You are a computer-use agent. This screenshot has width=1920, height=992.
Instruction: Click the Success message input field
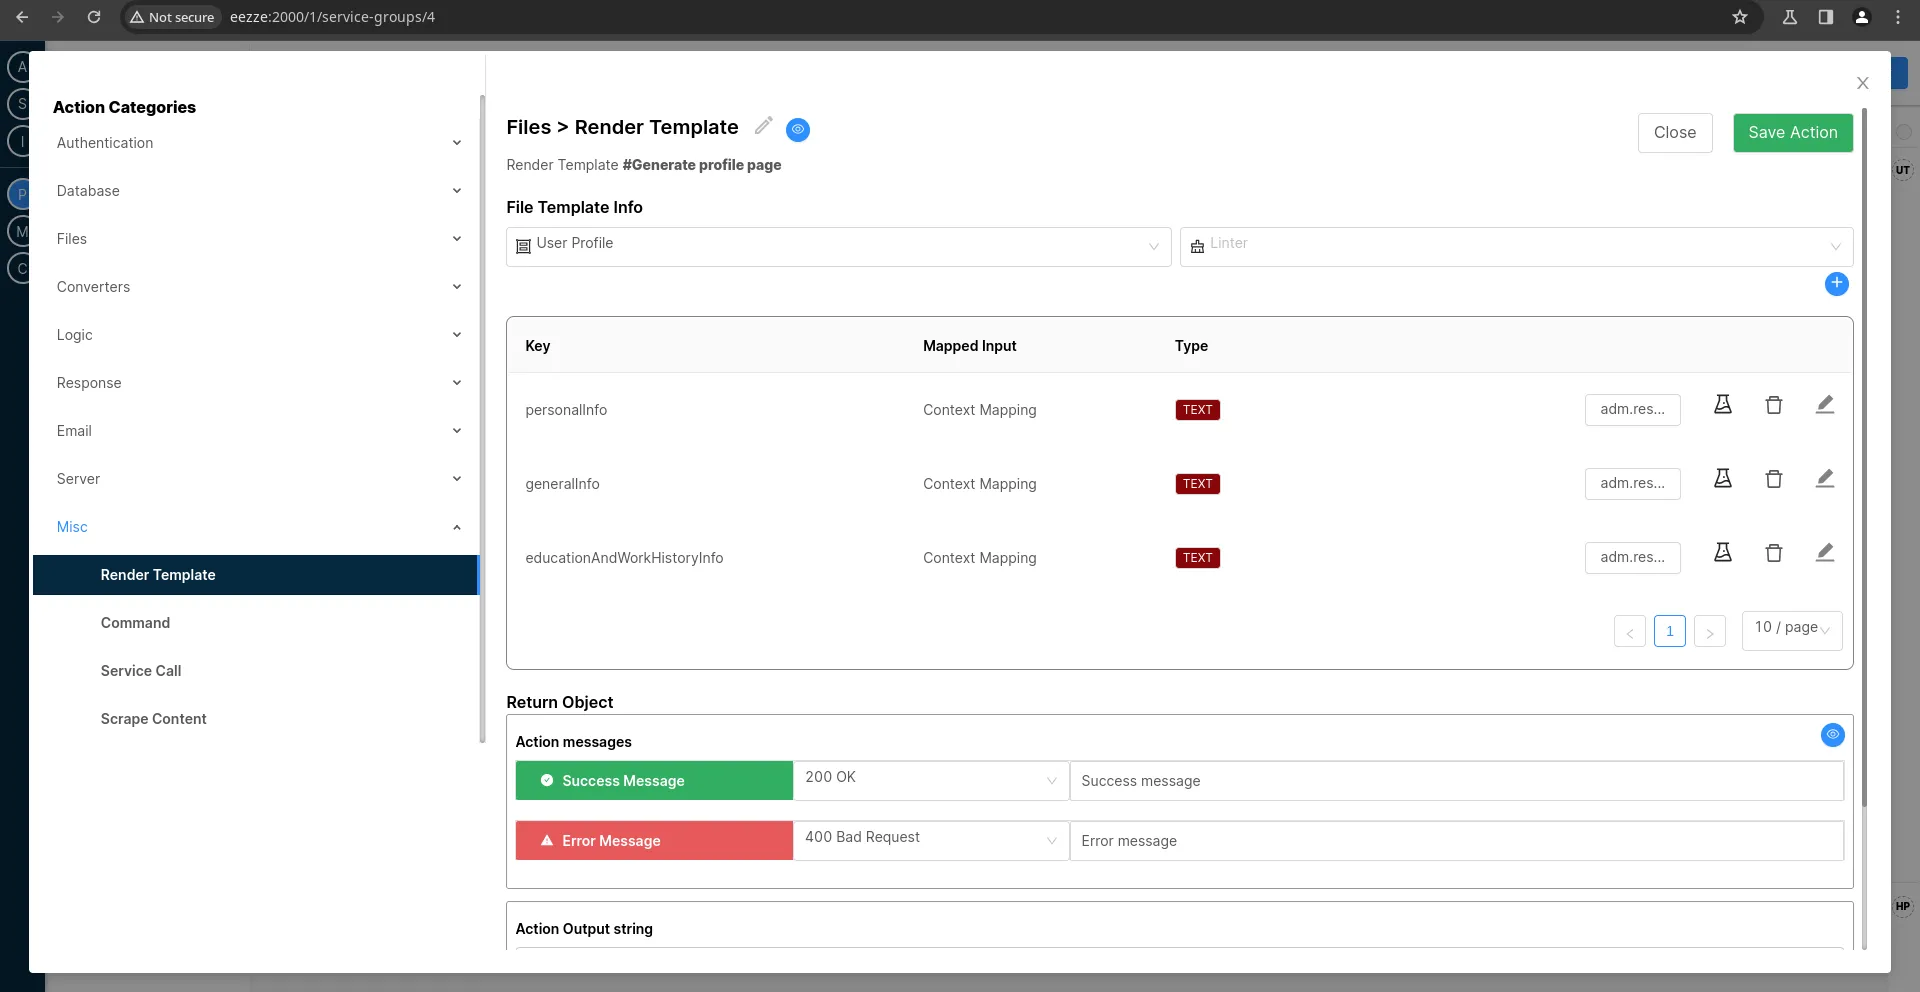click(1455, 781)
